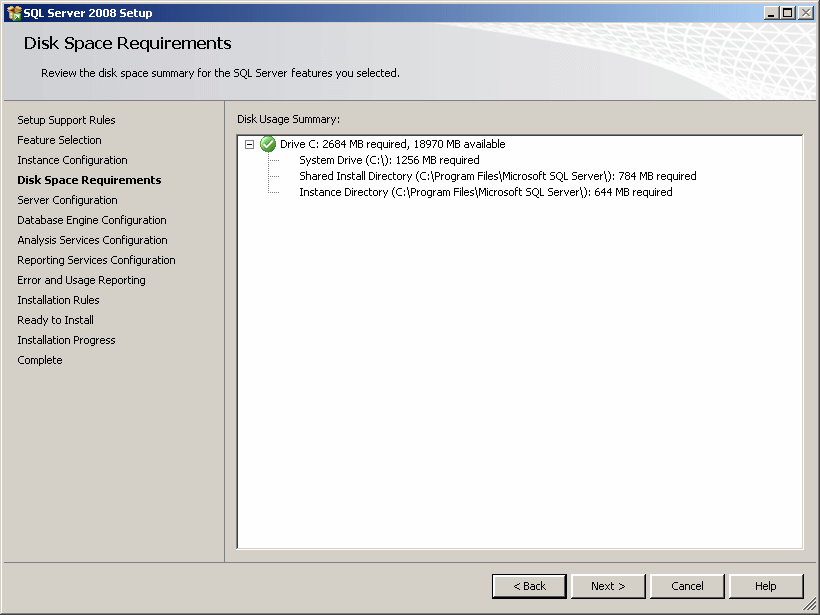This screenshot has height=615, width=820.
Task: Select Feature Selection step
Action: (x=59, y=140)
